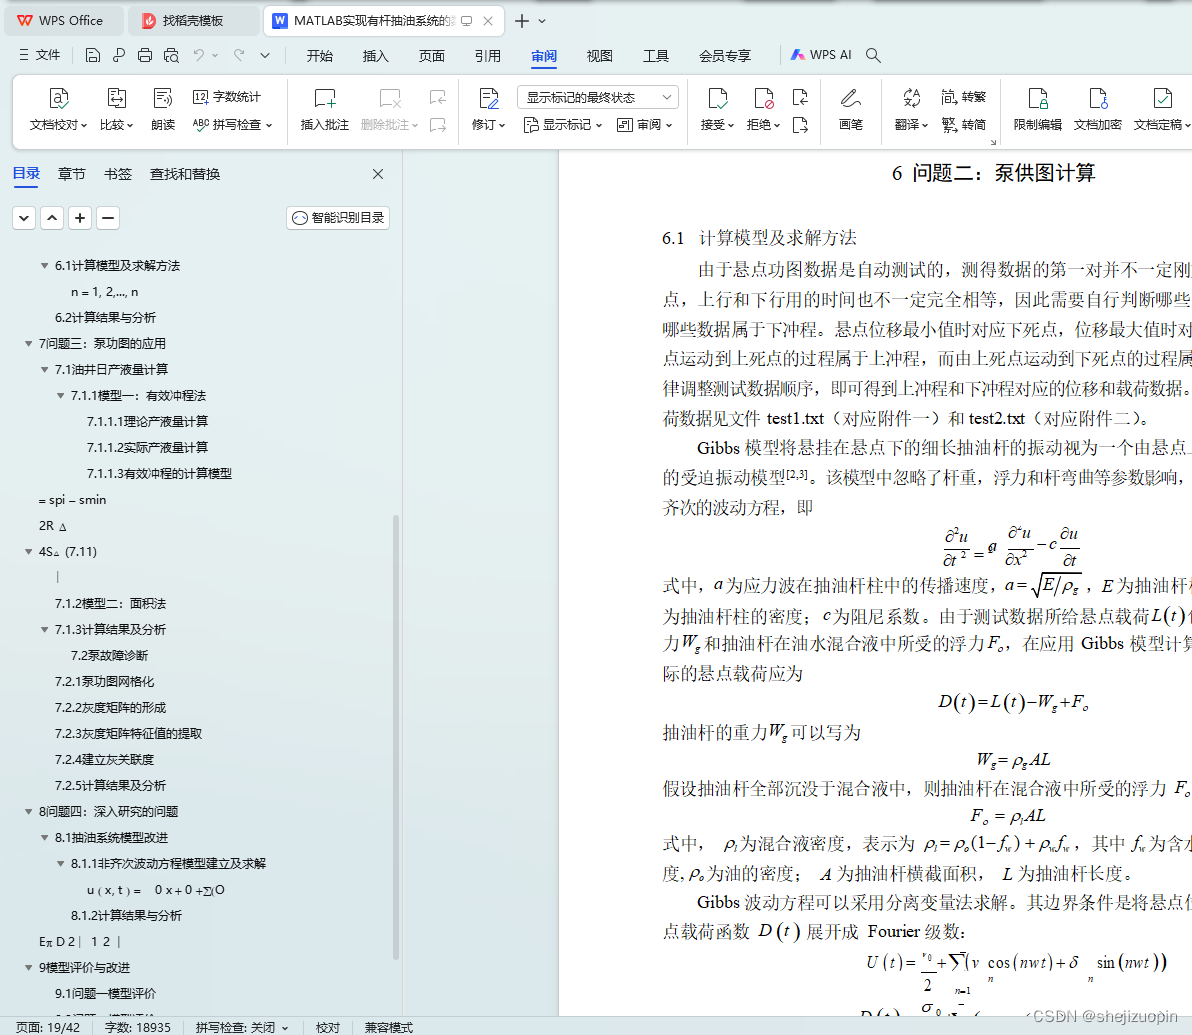
Task: Click 插入批注 insert comment icon
Action: tap(325, 98)
